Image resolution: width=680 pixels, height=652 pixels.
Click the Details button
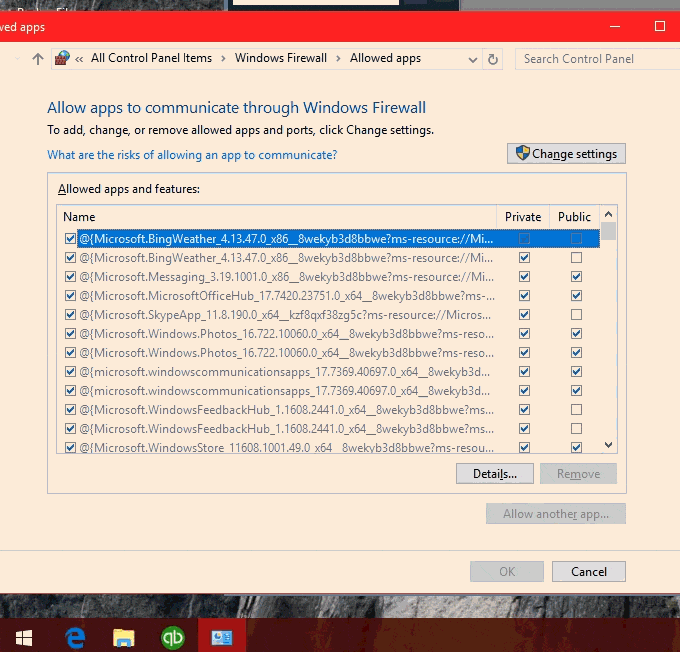[494, 473]
